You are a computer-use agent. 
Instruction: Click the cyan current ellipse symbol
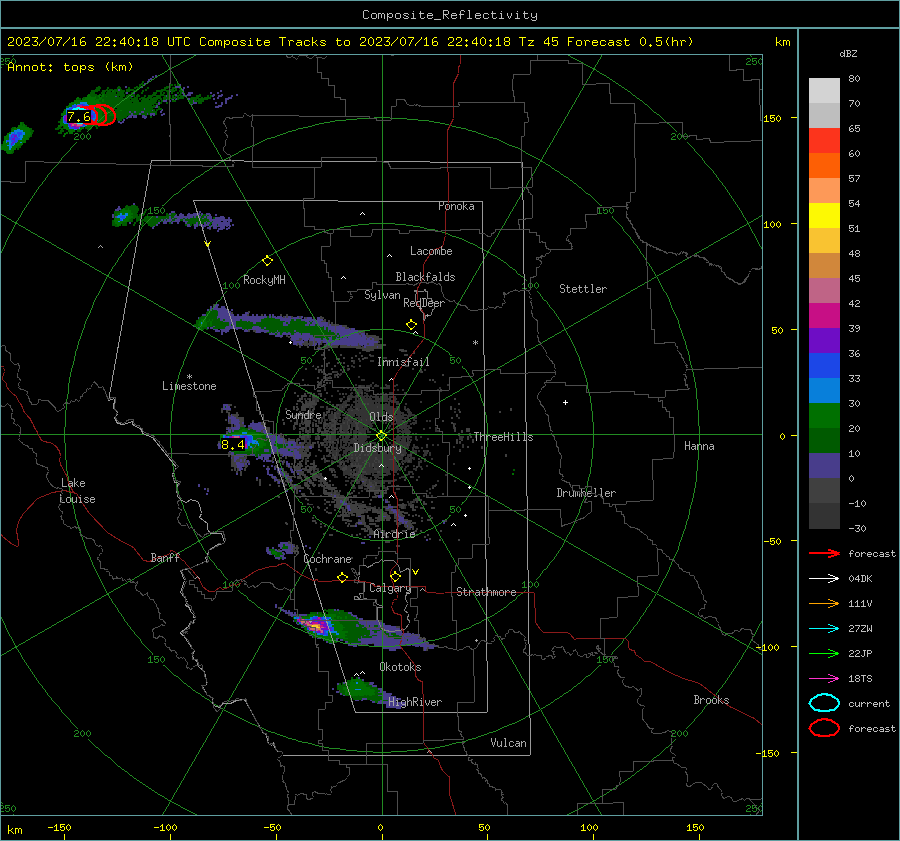(824, 703)
